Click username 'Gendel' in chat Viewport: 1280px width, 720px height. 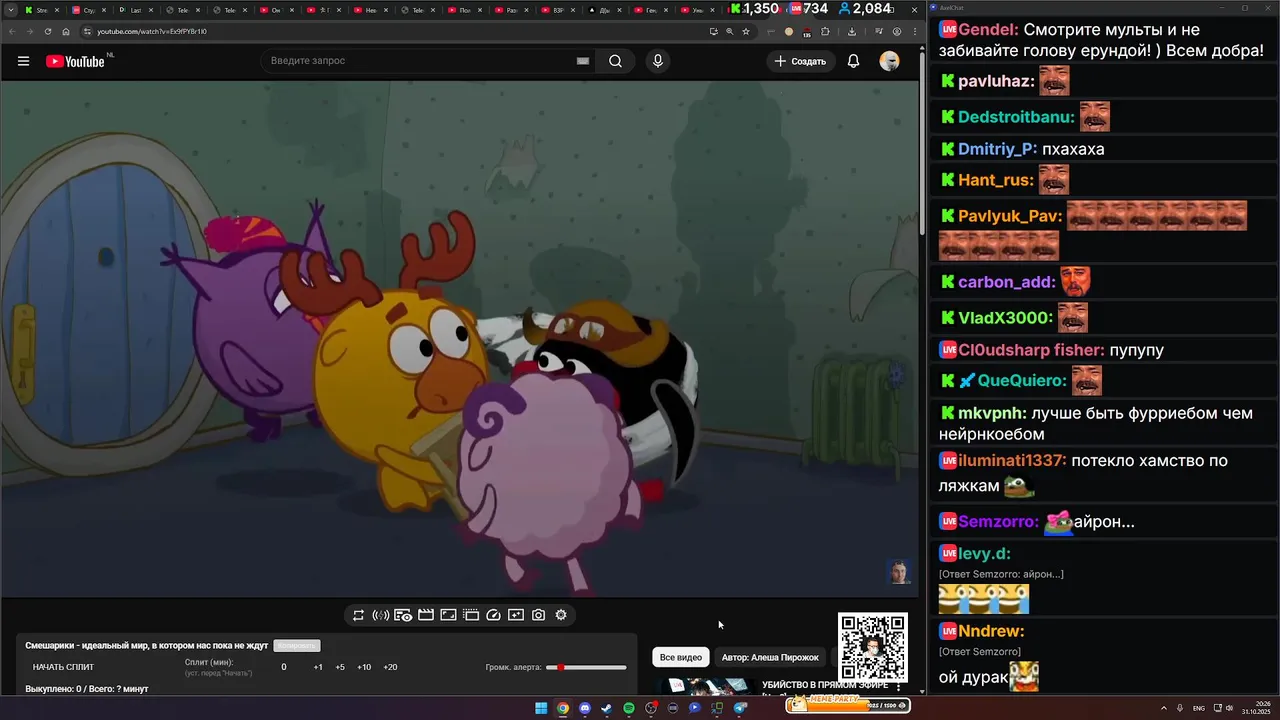988,30
